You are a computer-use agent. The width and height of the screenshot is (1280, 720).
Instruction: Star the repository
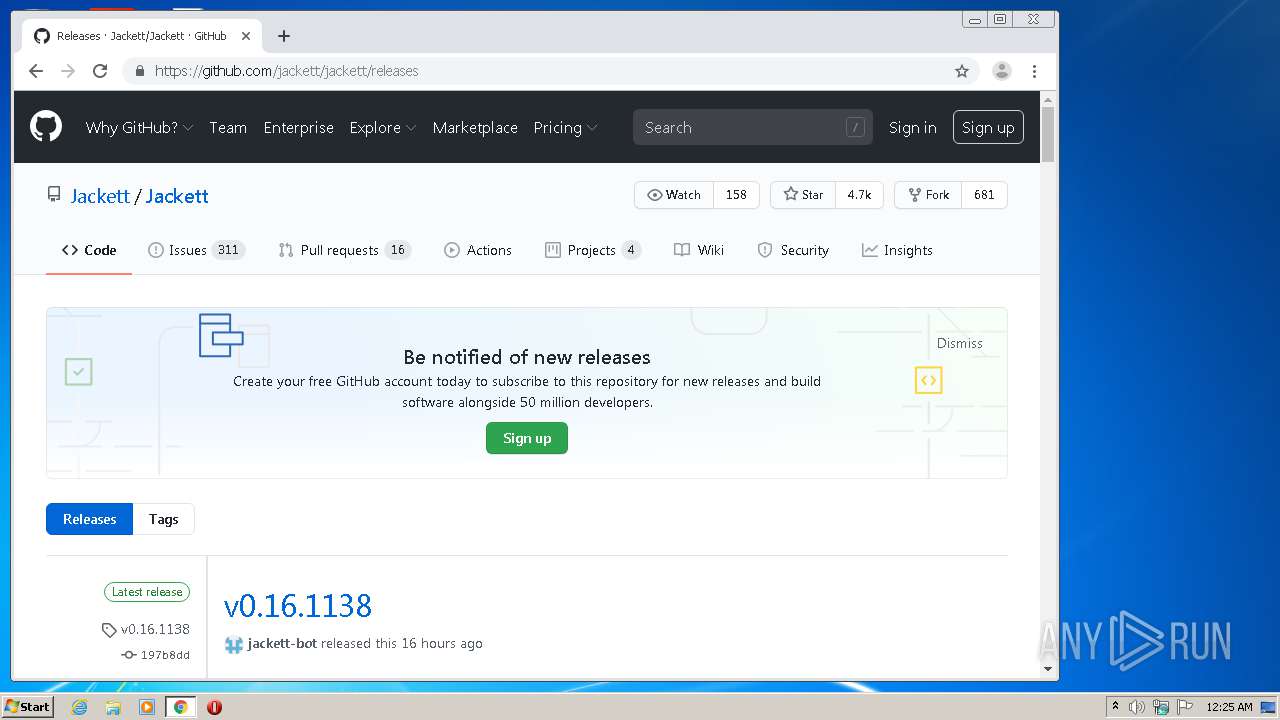[x=803, y=195]
